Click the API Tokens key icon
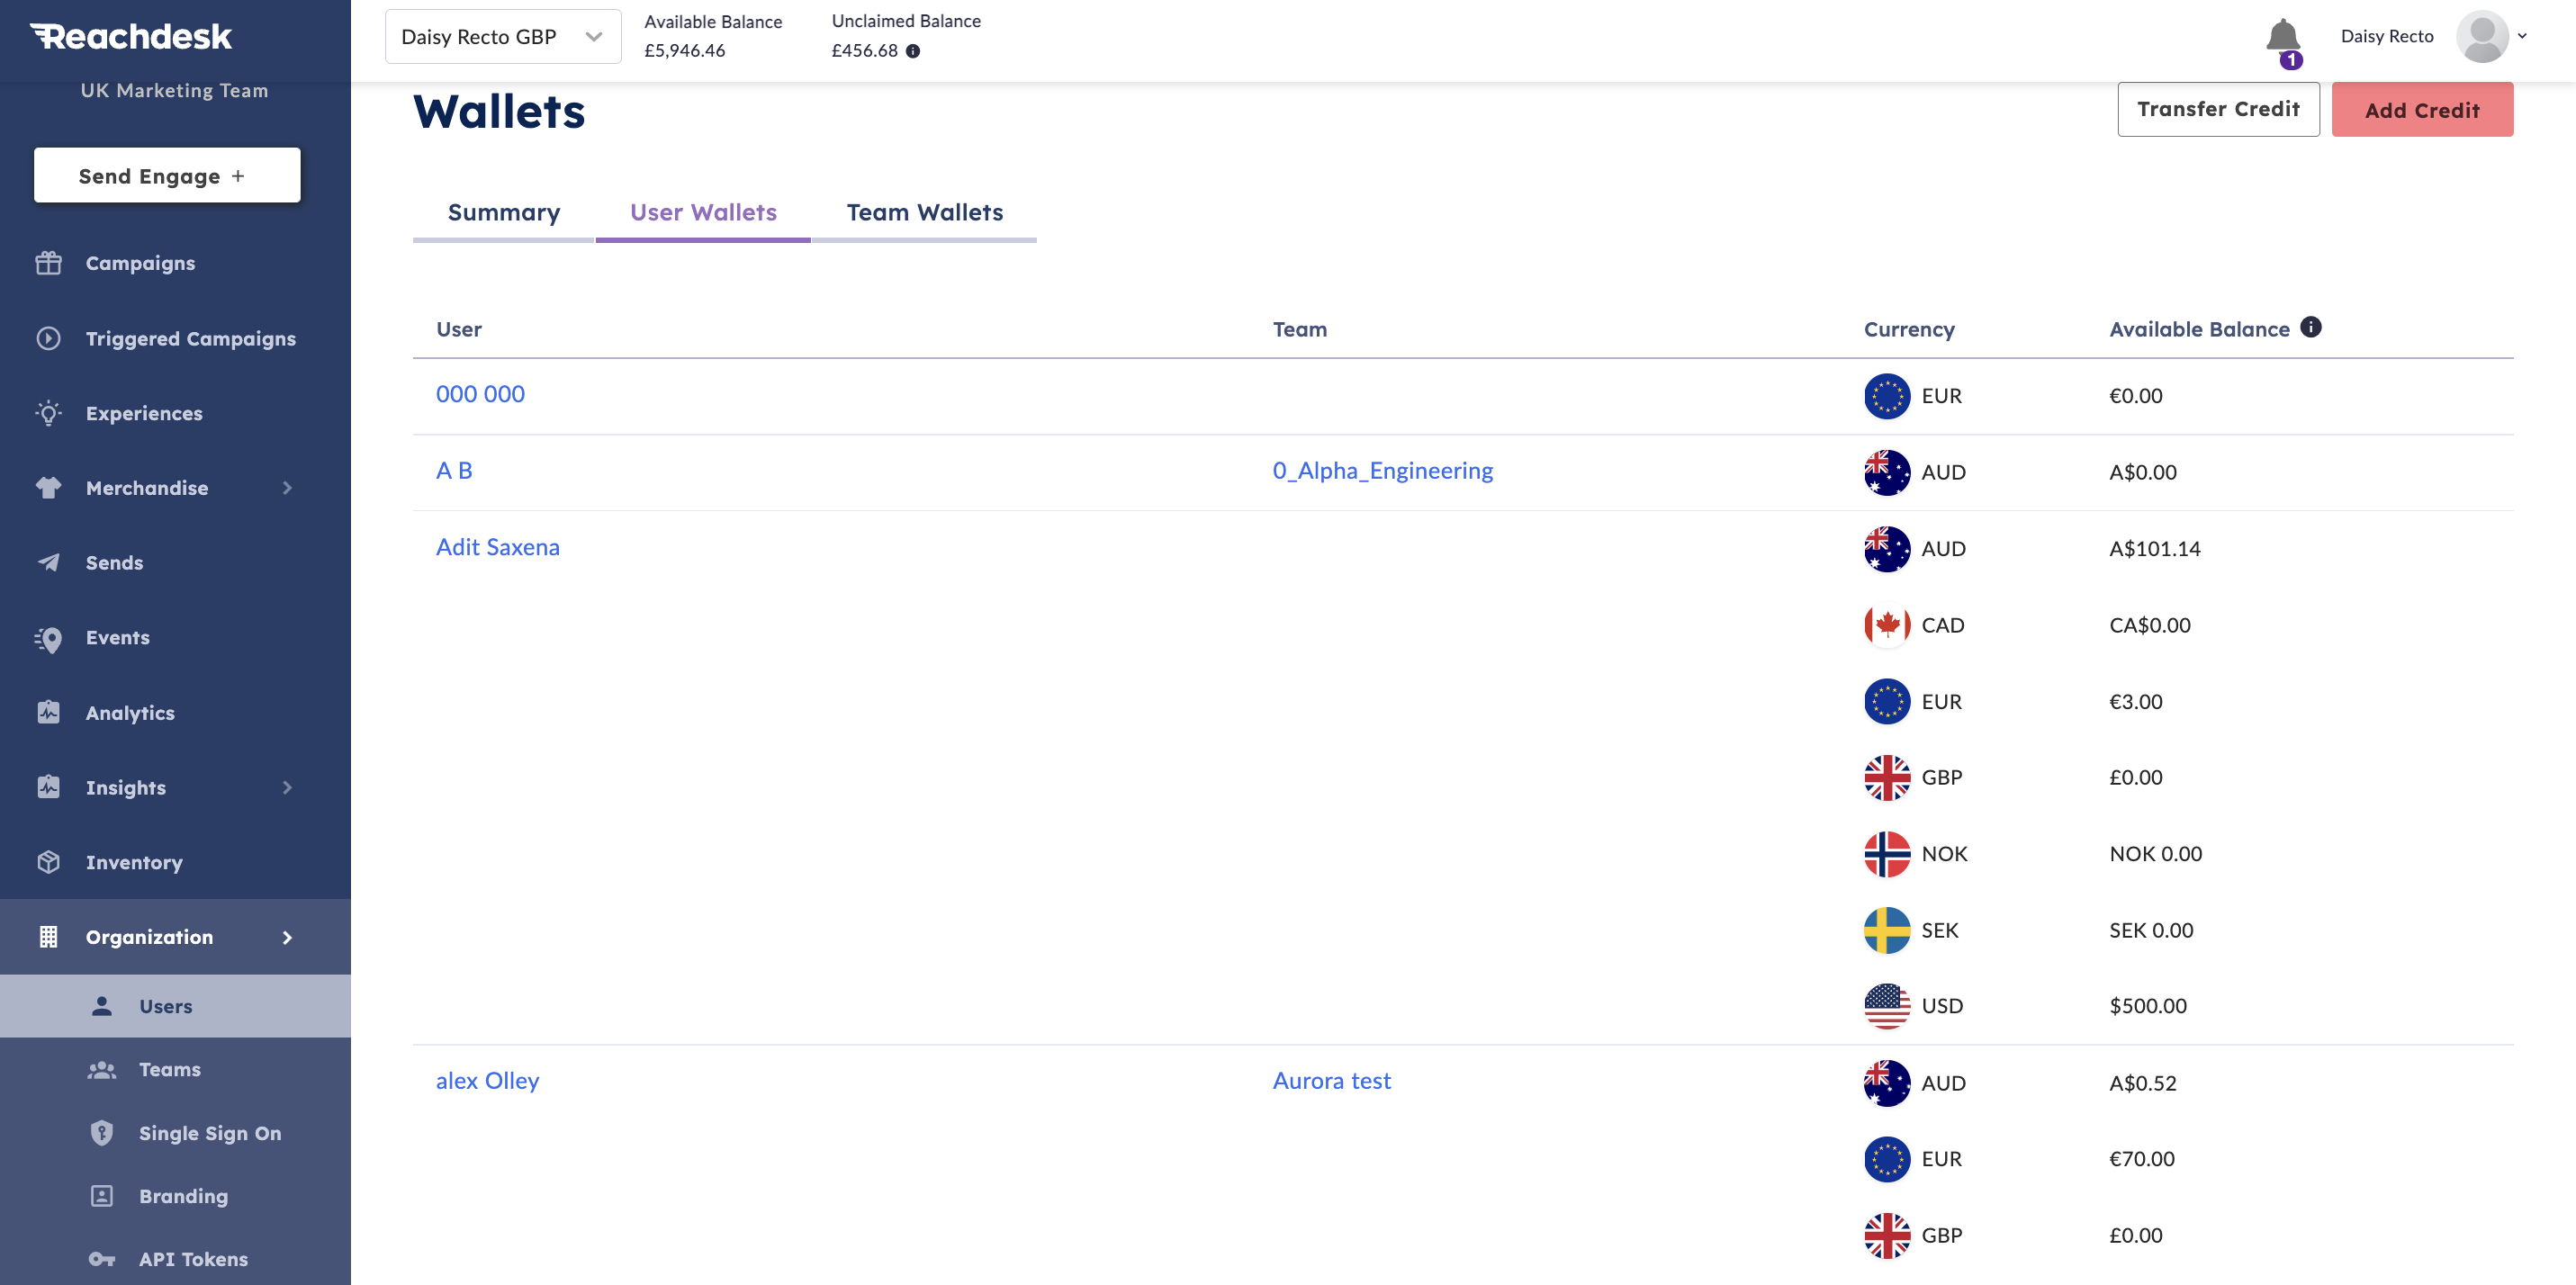This screenshot has width=2576, height=1285. pyautogui.click(x=102, y=1259)
